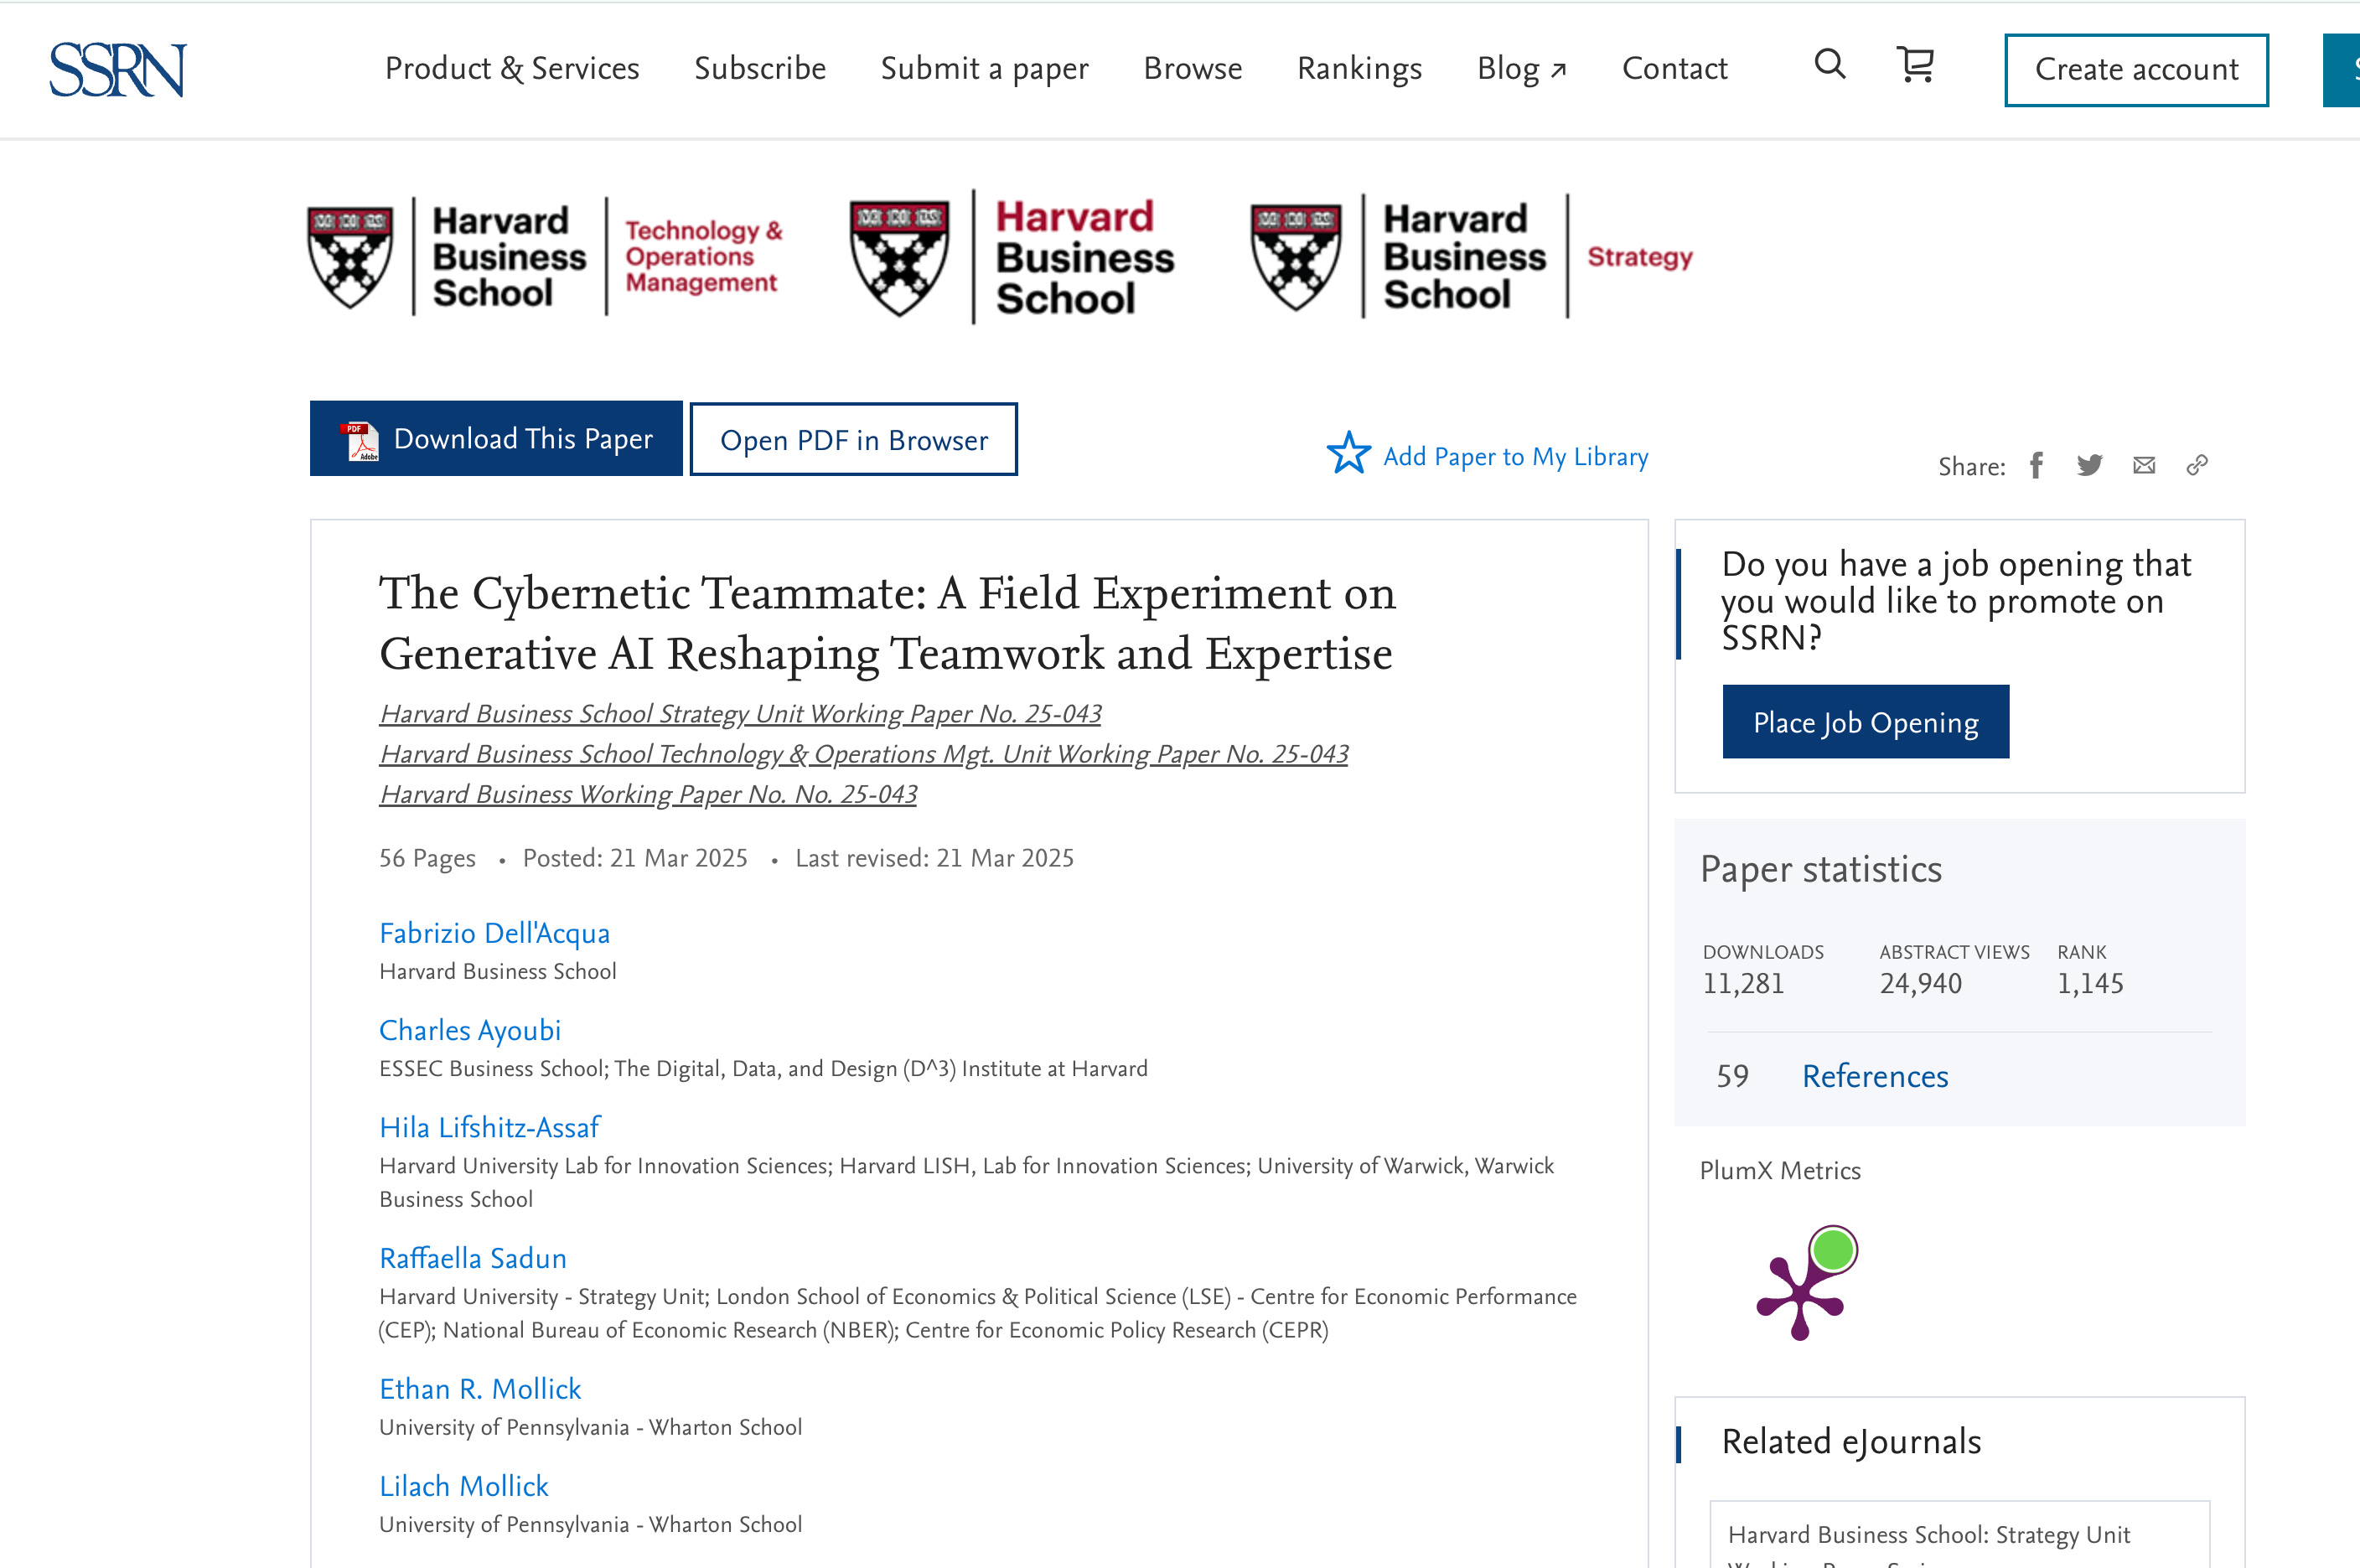Click Last revised: 21 Mar 2025 text
Image resolution: width=2360 pixels, height=1568 pixels.
934,858
